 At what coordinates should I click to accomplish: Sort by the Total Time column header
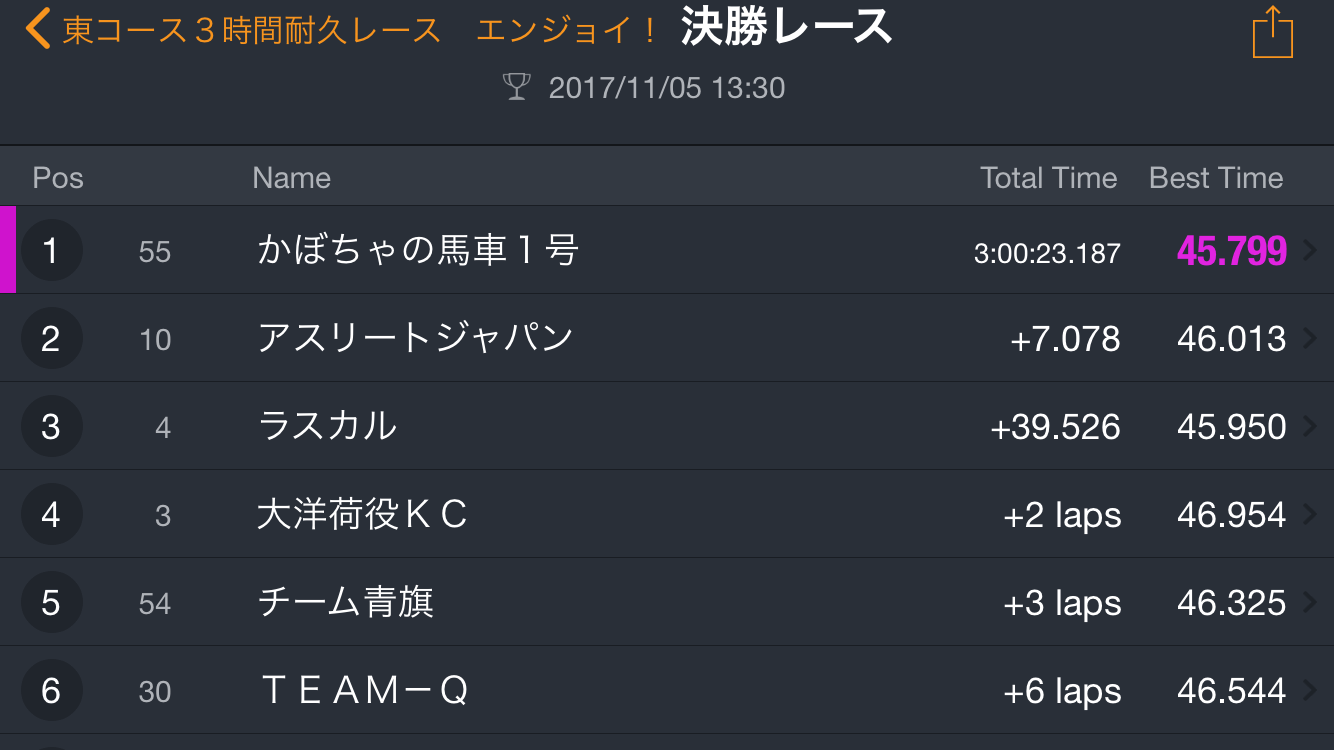[1048, 178]
